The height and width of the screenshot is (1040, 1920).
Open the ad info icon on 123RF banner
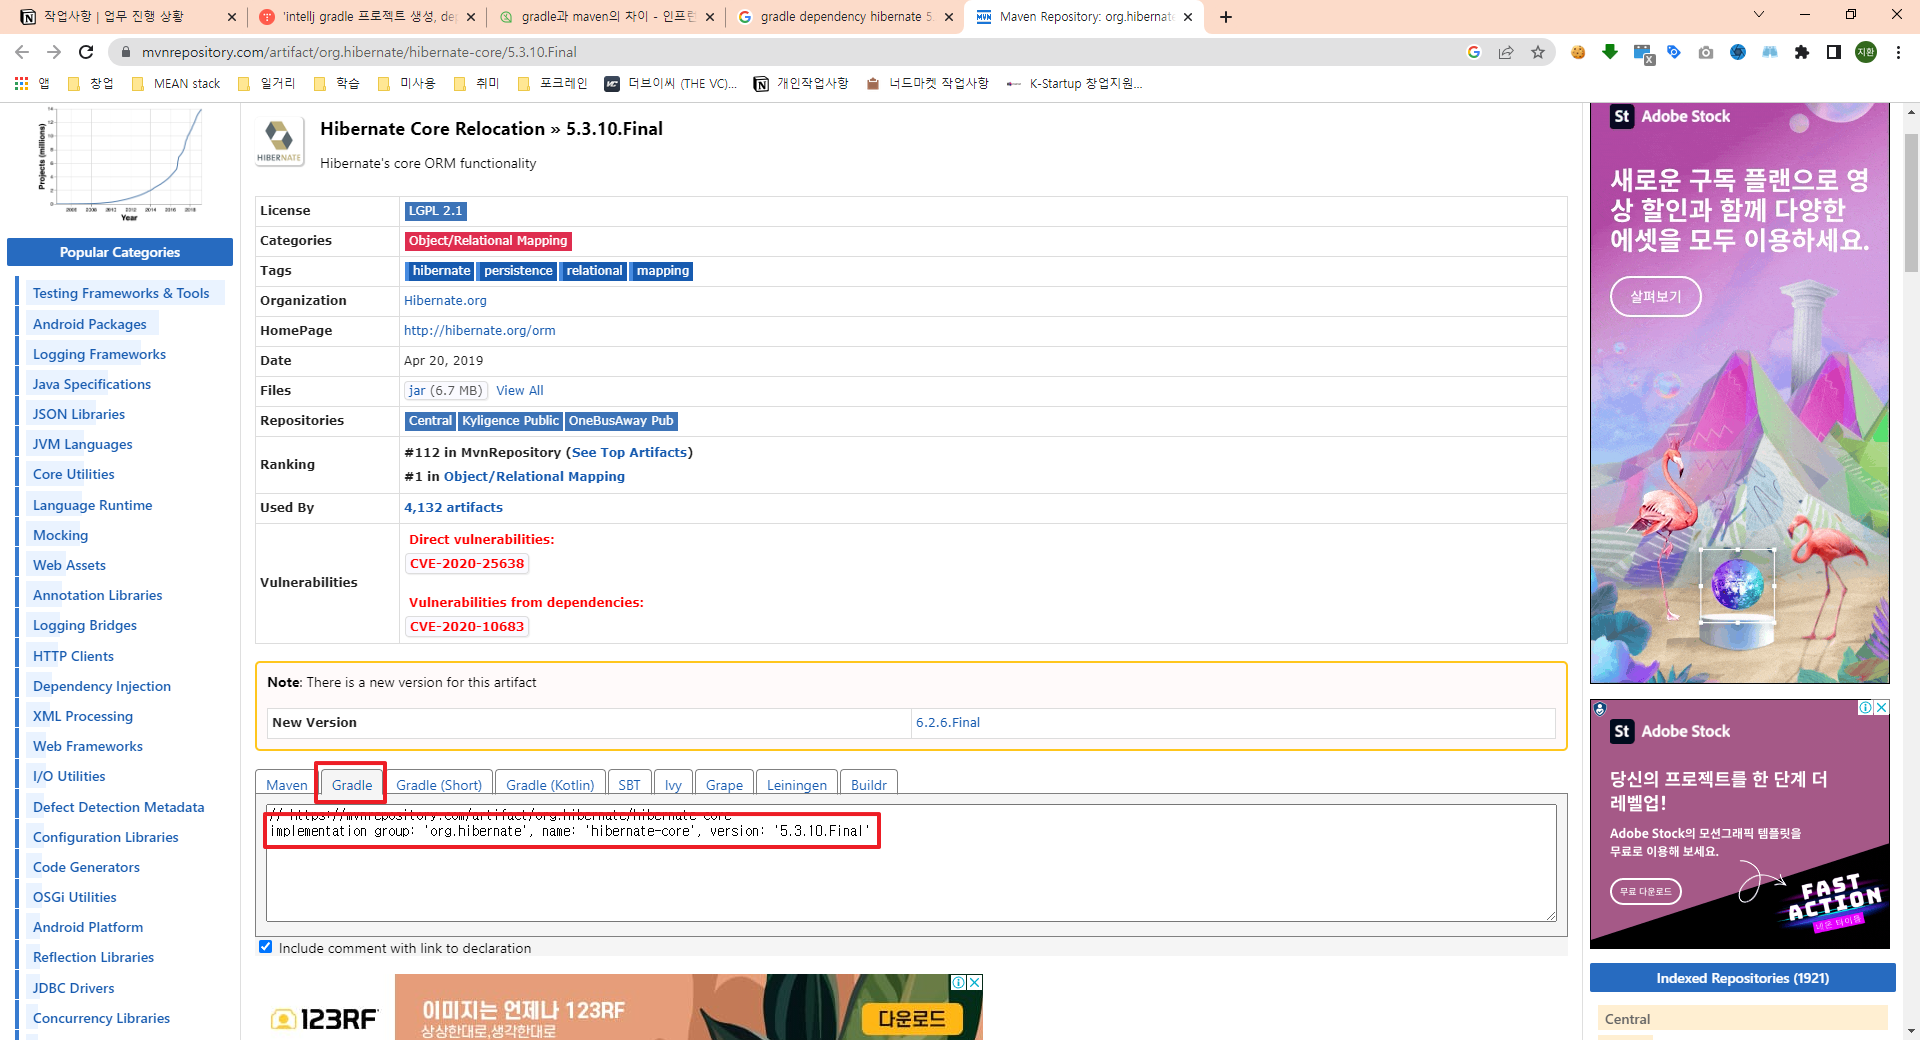point(958,982)
